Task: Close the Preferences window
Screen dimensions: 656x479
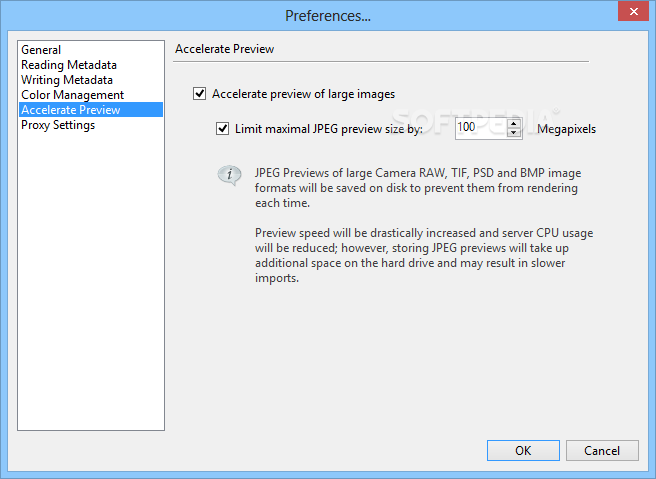Action: pos(633,11)
